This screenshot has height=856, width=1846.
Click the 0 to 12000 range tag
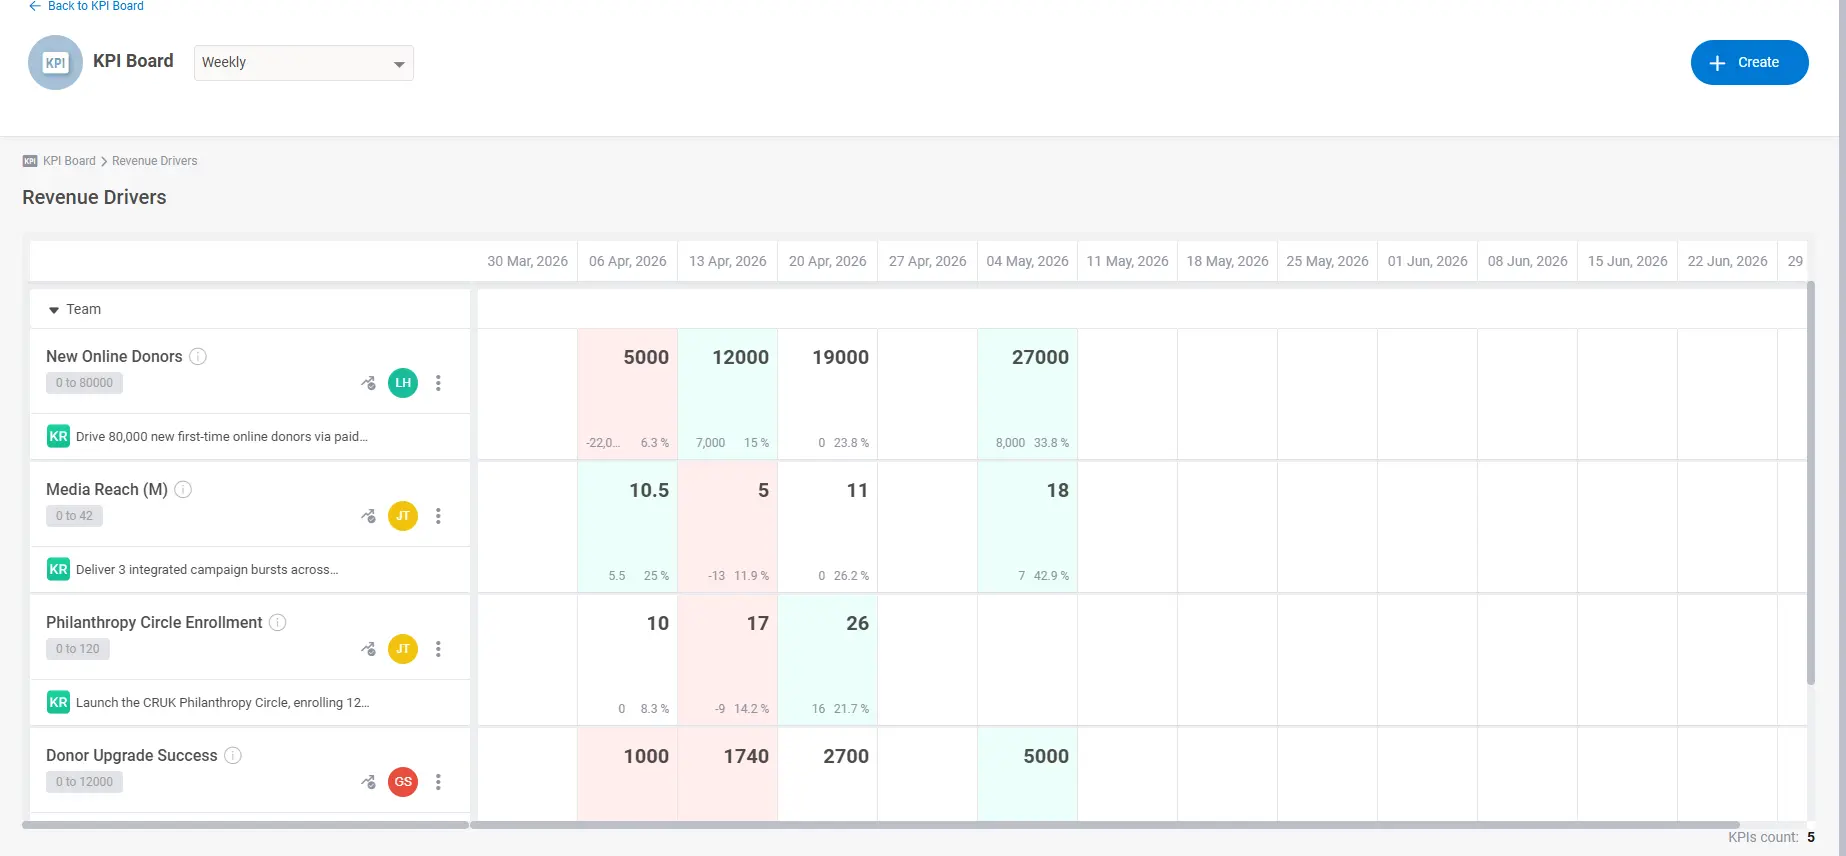point(84,782)
